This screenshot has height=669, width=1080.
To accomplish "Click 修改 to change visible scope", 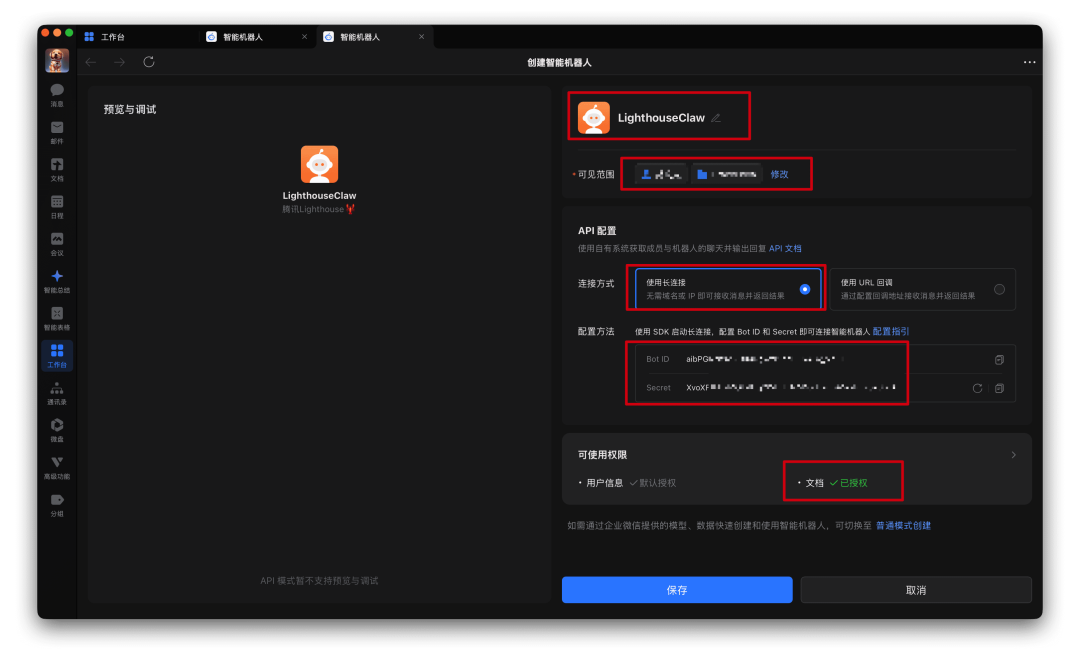I will pos(782,173).
